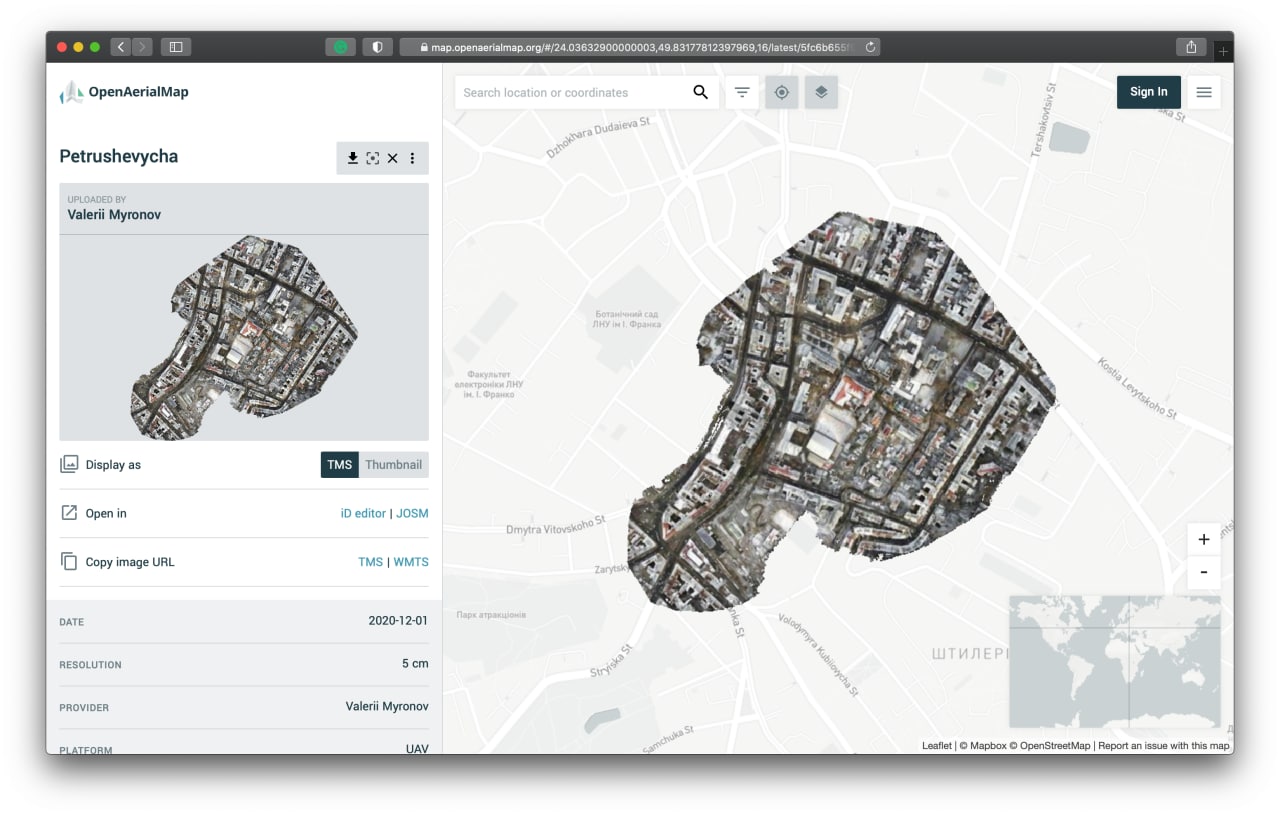Click the OpenAerialMap logo
This screenshot has height=815, width=1280.
click(124, 92)
